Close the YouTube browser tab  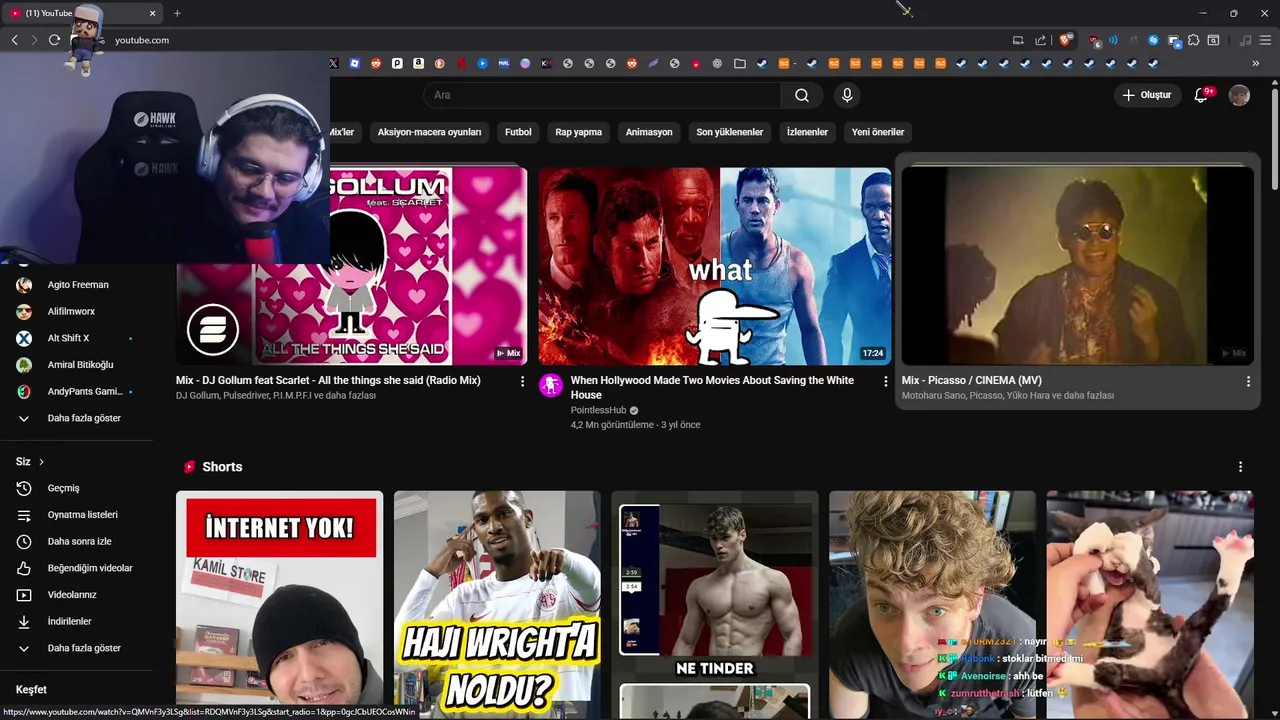click(x=152, y=13)
